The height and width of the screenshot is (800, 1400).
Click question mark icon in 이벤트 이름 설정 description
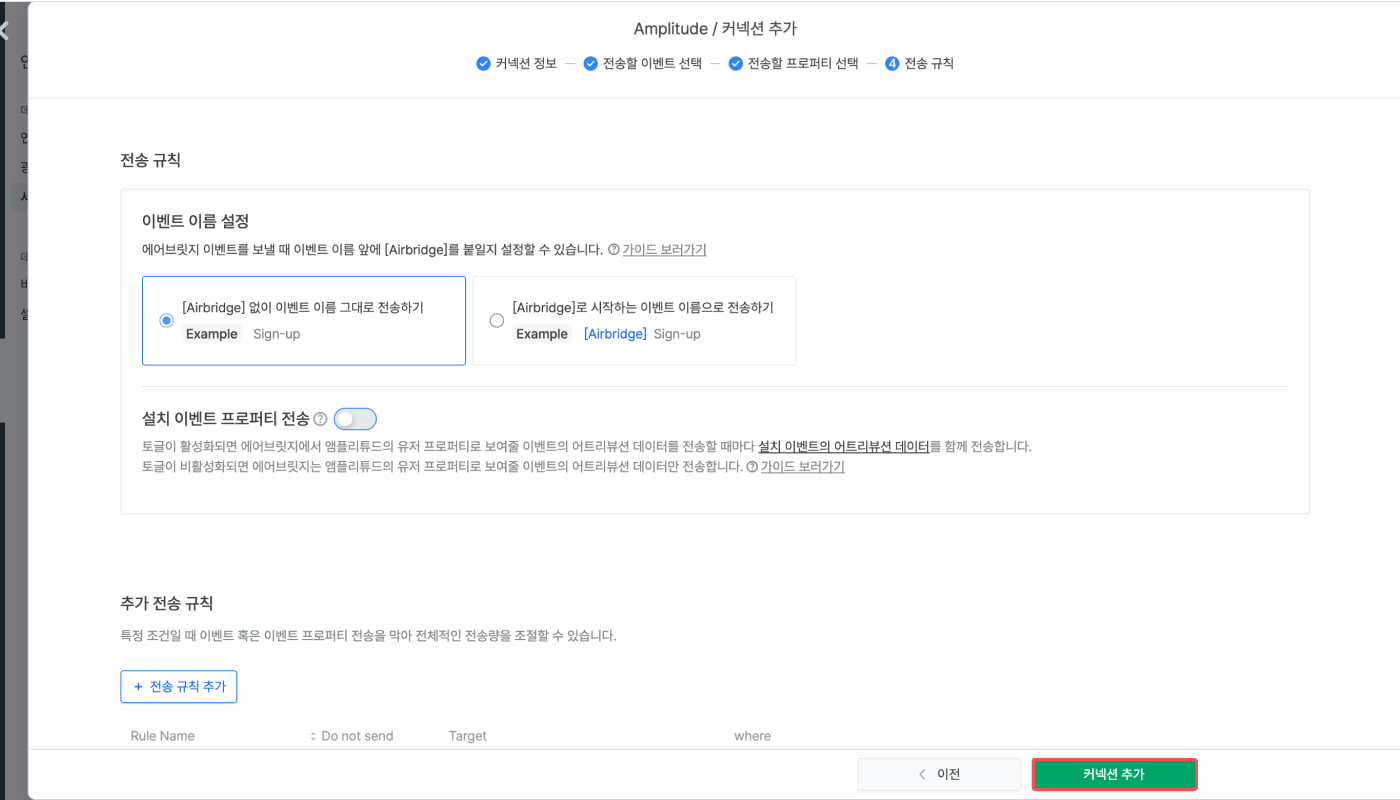pos(613,250)
